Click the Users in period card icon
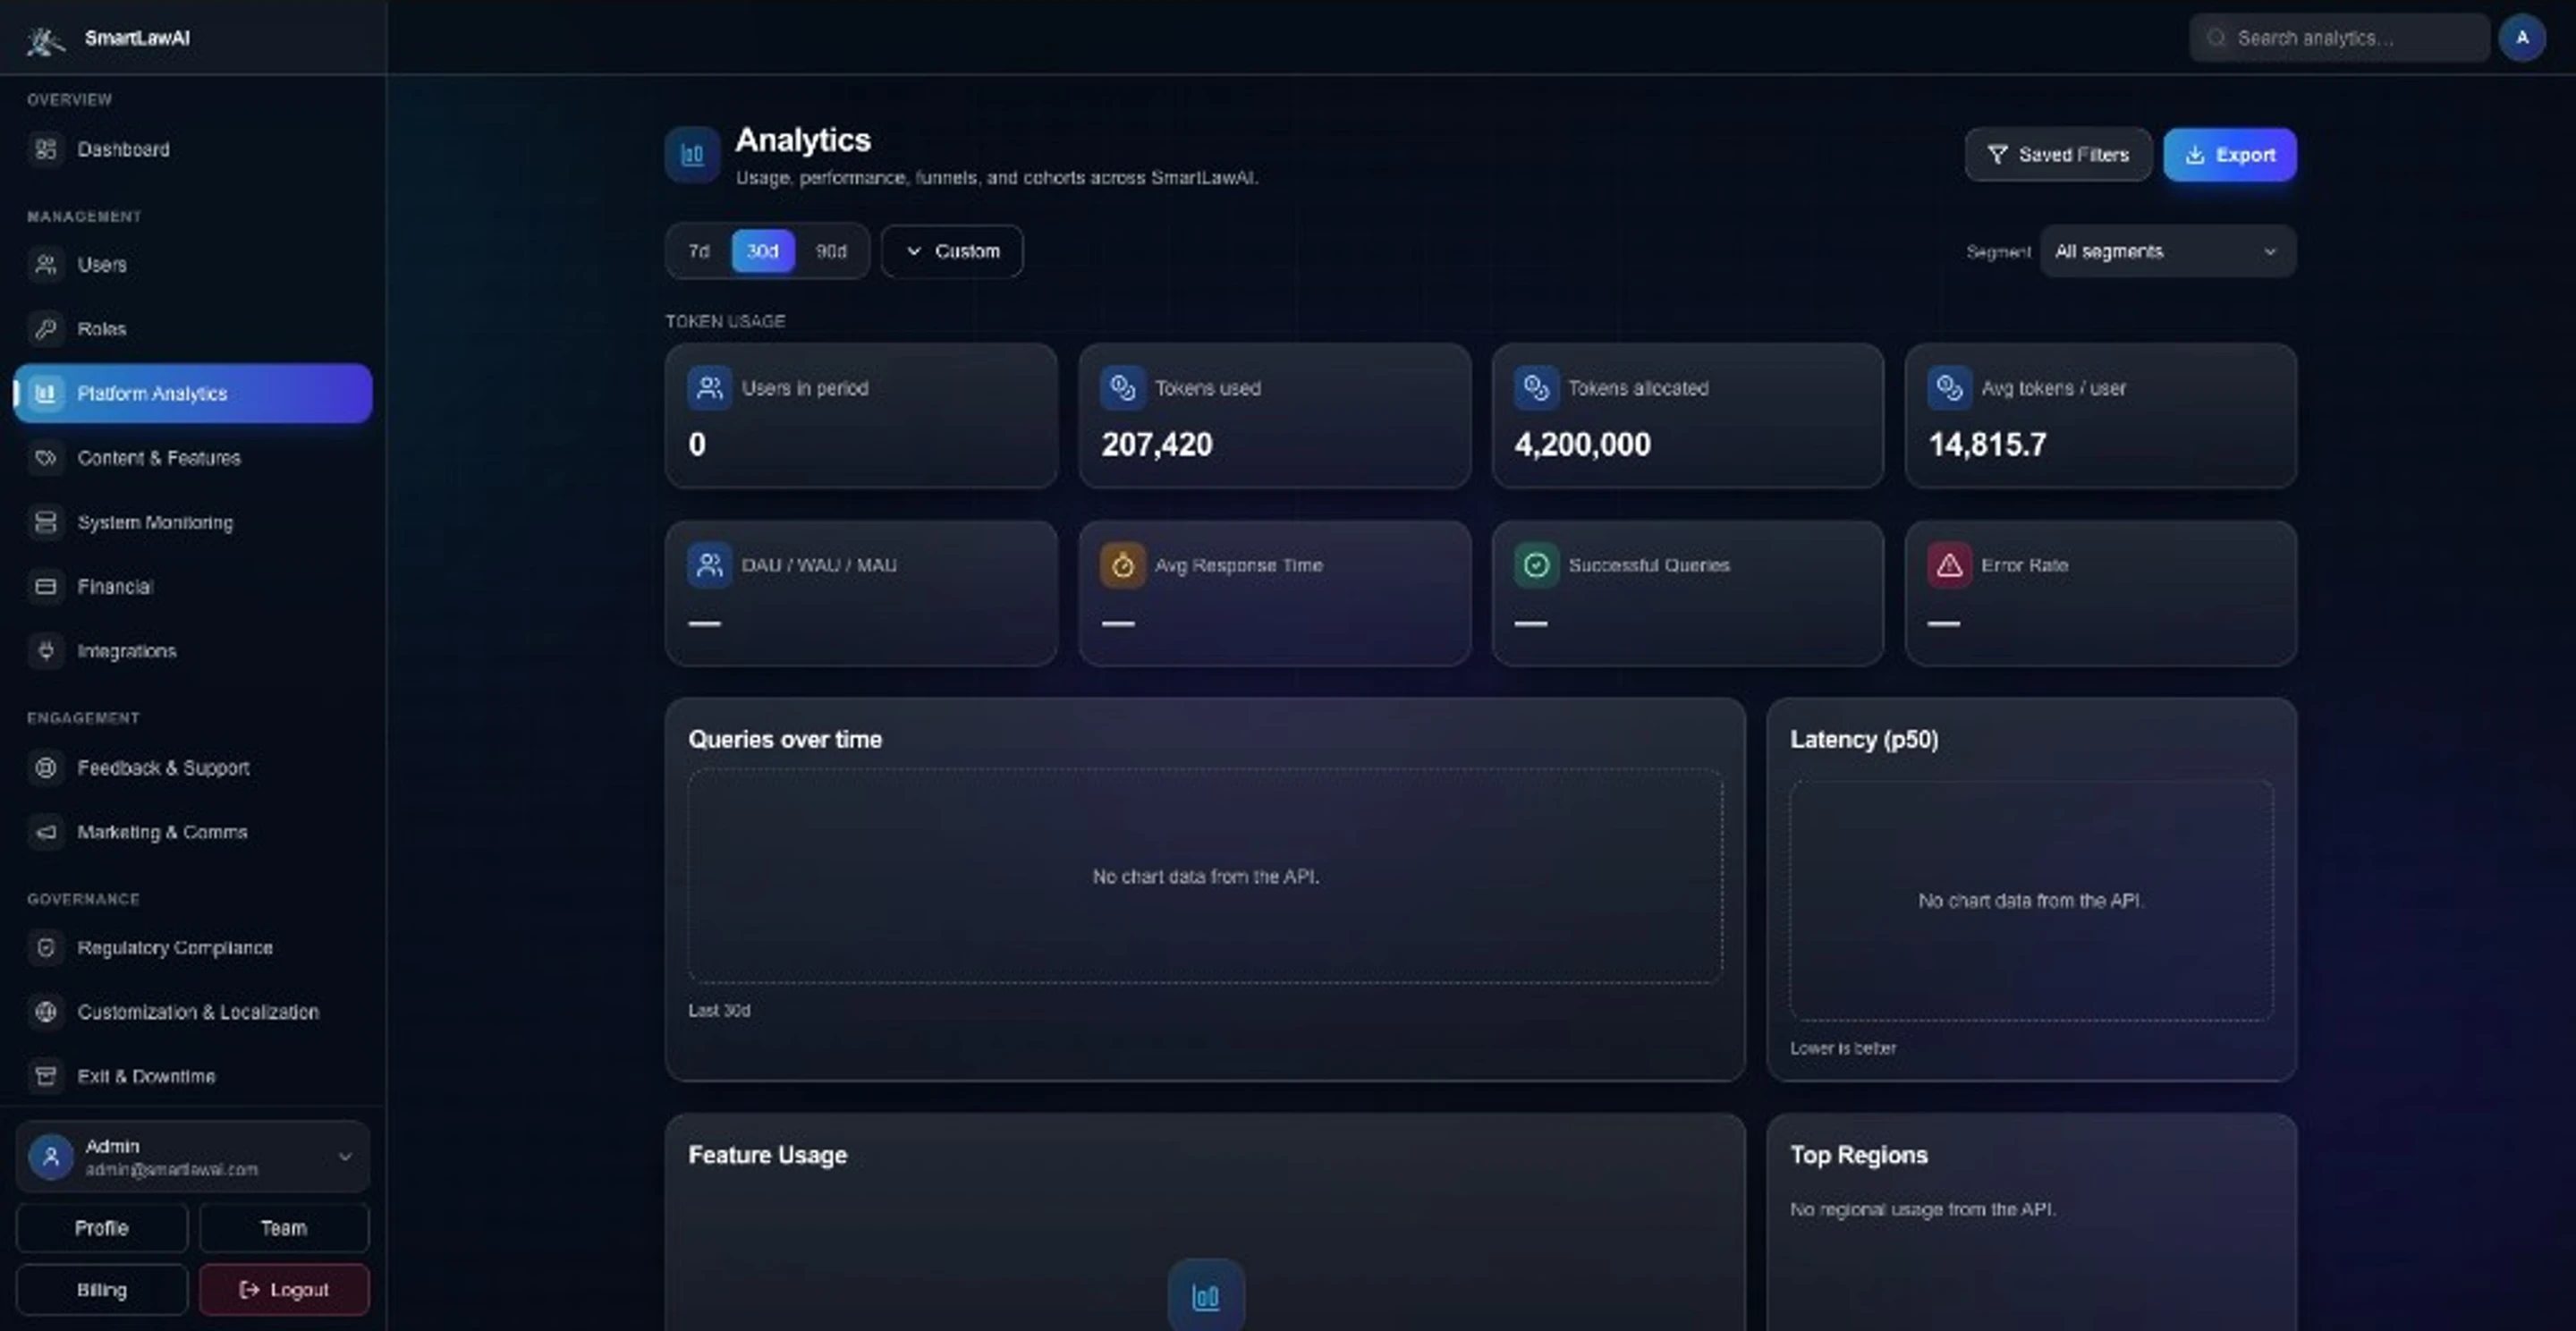2576x1331 pixels. click(x=709, y=388)
